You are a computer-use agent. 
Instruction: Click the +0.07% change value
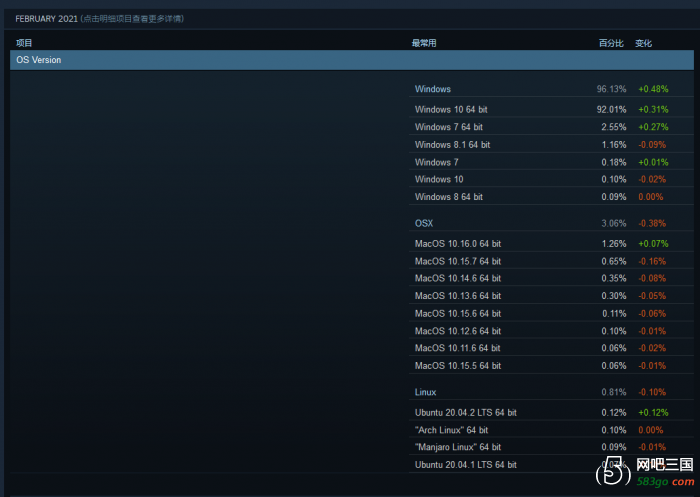(653, 244)
